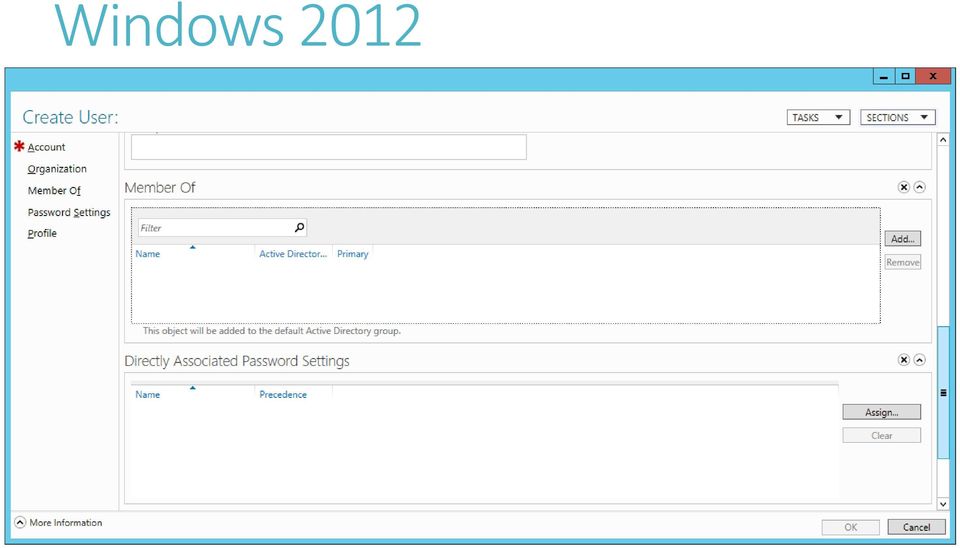Click Add... button for group membership
Viewport: 960px width, 548px height.
click(x=902, y=239)
